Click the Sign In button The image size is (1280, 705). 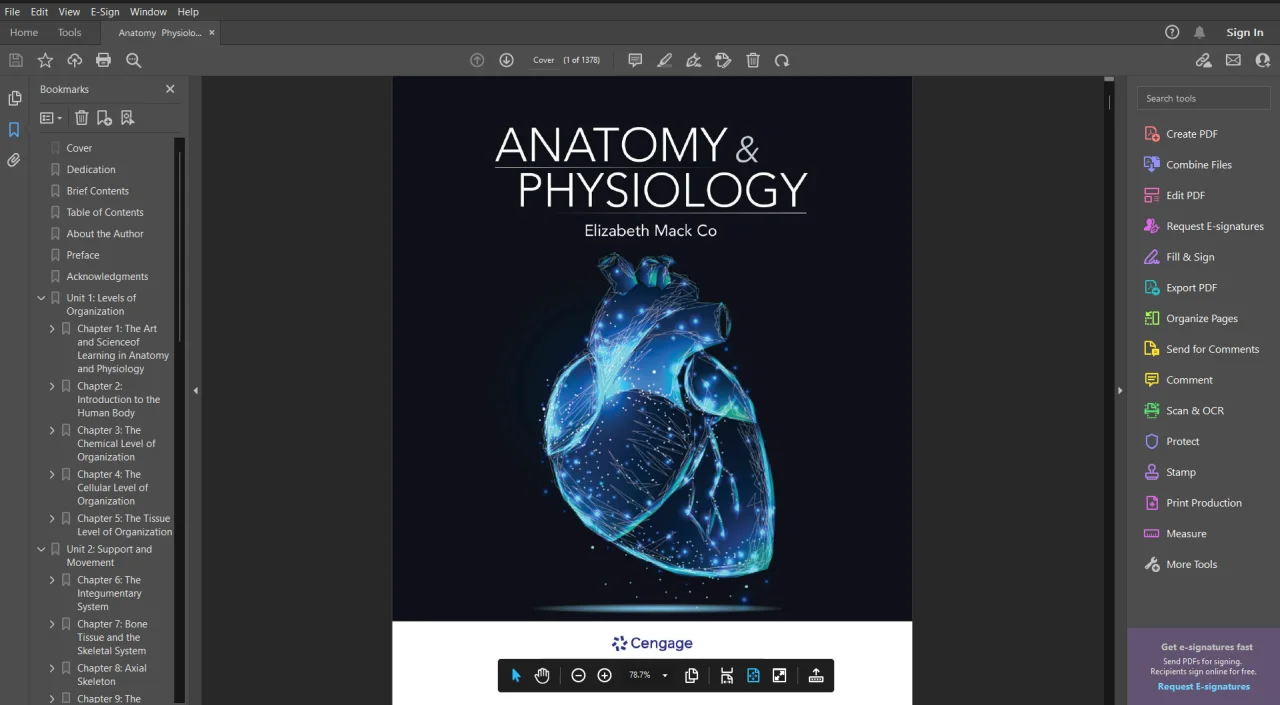1245,33
